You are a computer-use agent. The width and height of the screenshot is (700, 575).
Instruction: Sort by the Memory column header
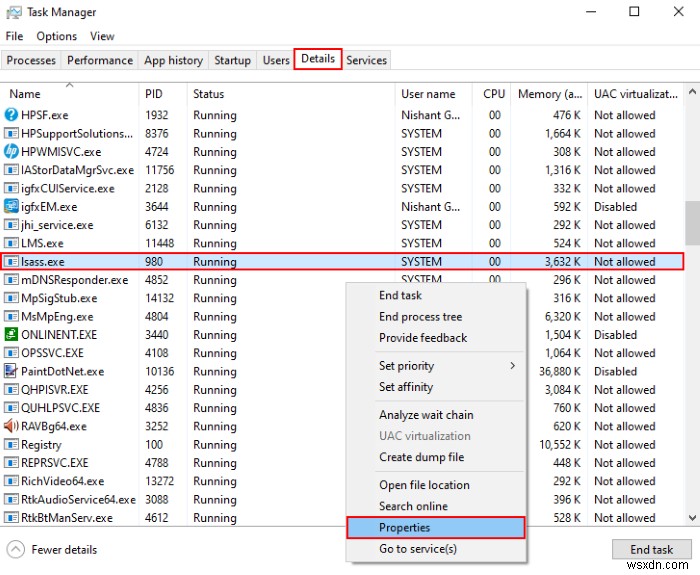click(x=549, y=94)
